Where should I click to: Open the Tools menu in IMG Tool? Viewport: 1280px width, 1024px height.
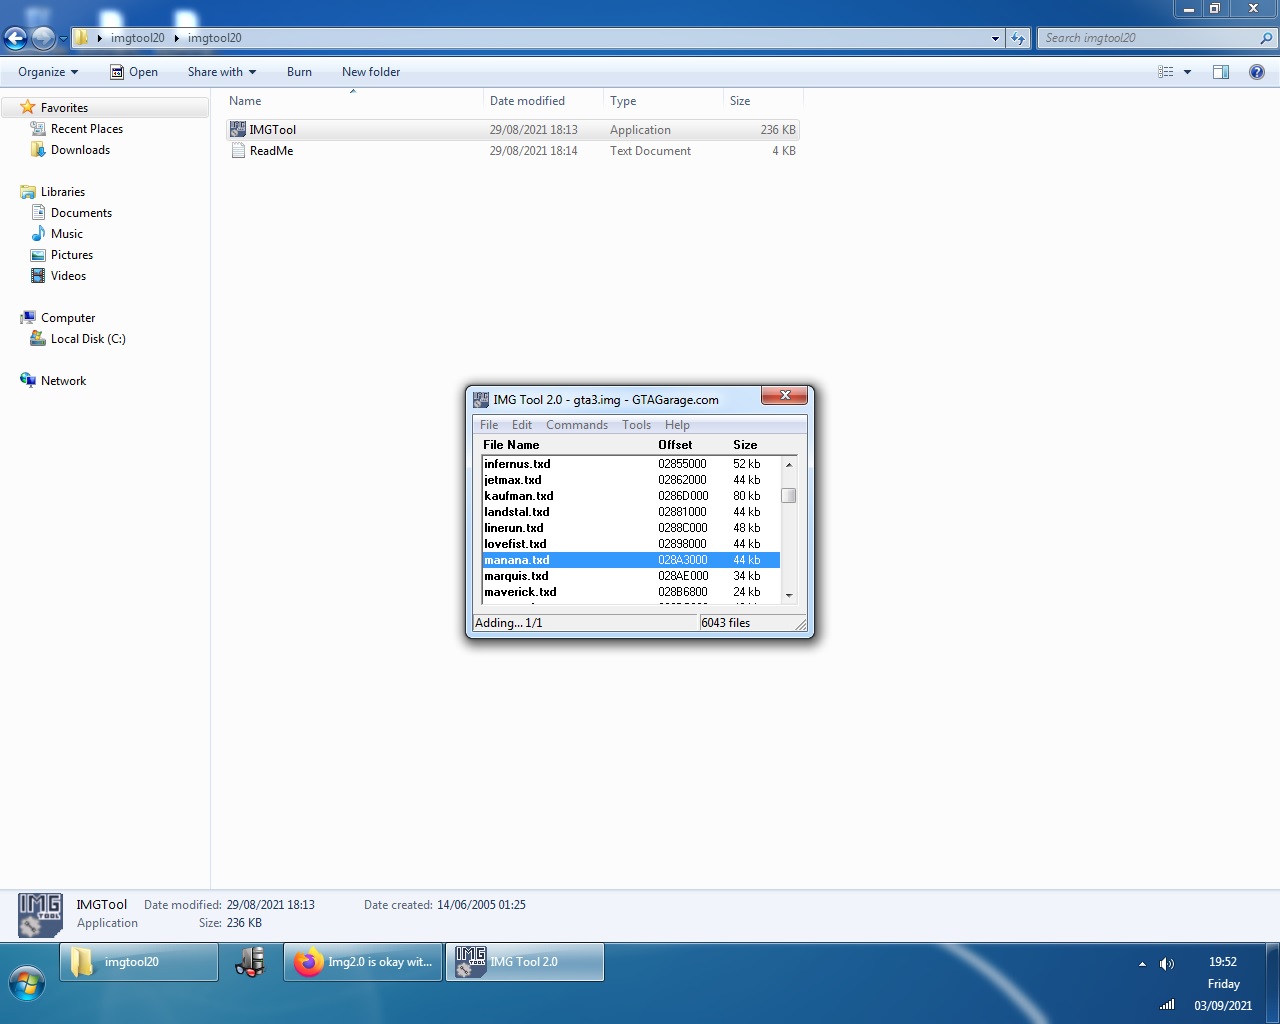point(636,425)
